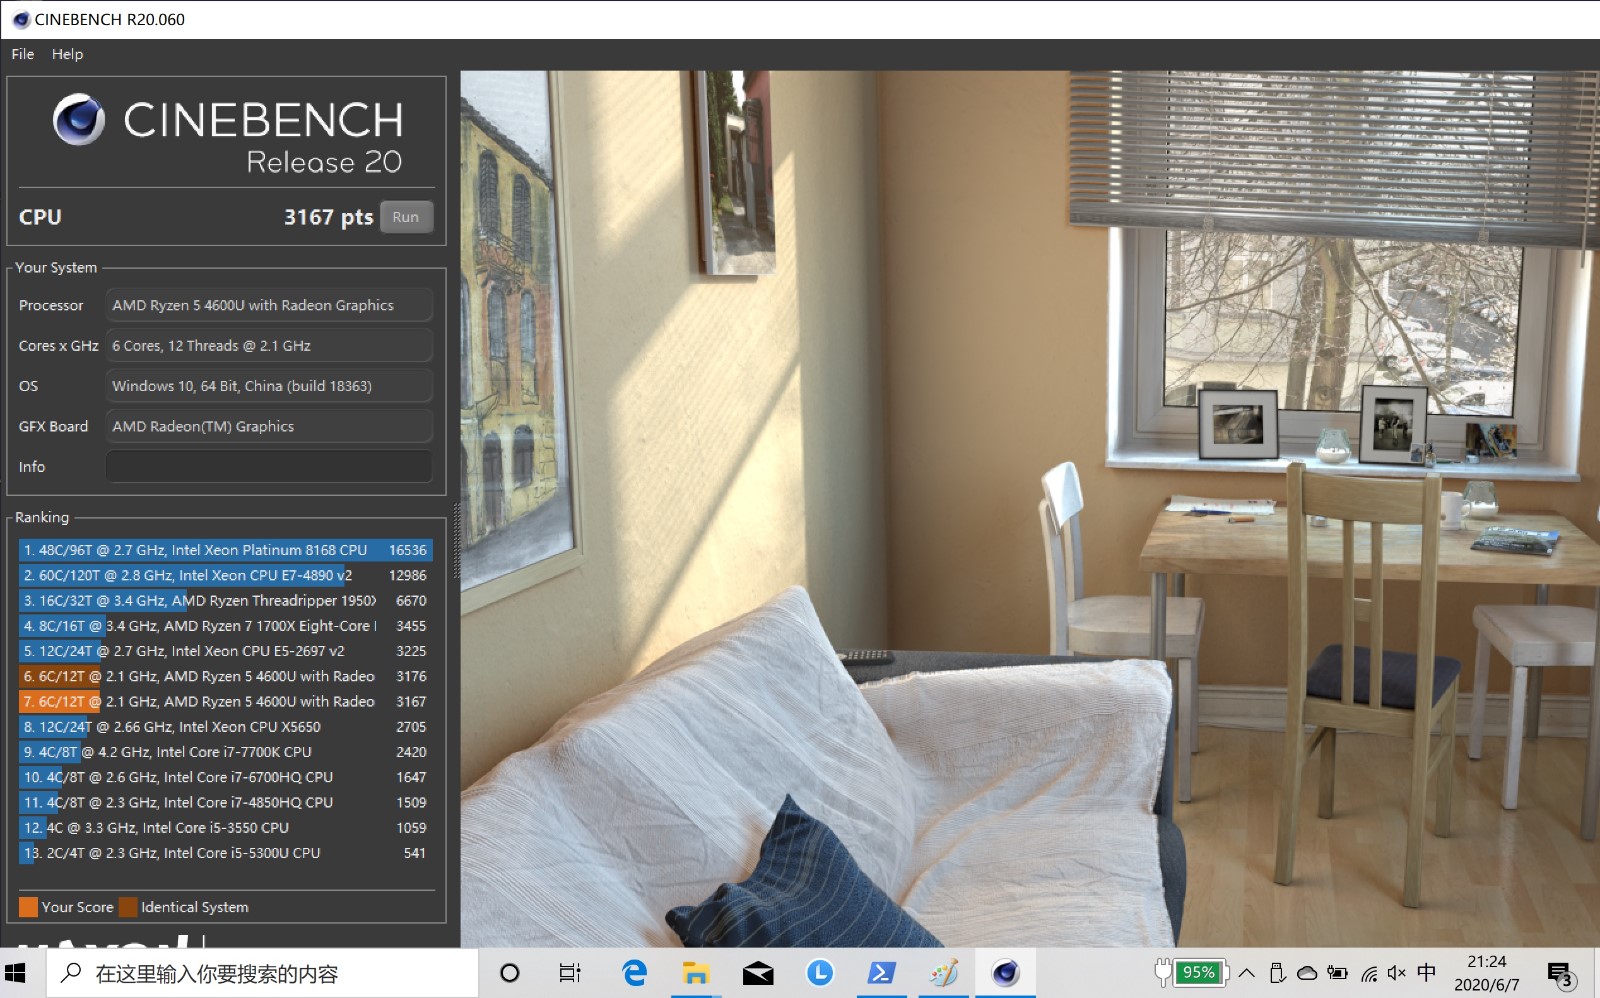Select the Processor value field
Screen dimensions: 1600x998
pyautogui.click(x=269, y=305)
